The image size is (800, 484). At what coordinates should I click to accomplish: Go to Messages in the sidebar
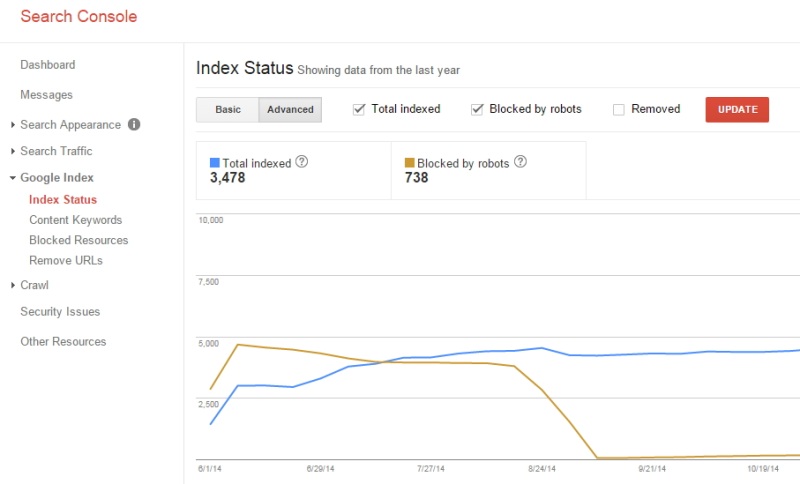[47, 95]
